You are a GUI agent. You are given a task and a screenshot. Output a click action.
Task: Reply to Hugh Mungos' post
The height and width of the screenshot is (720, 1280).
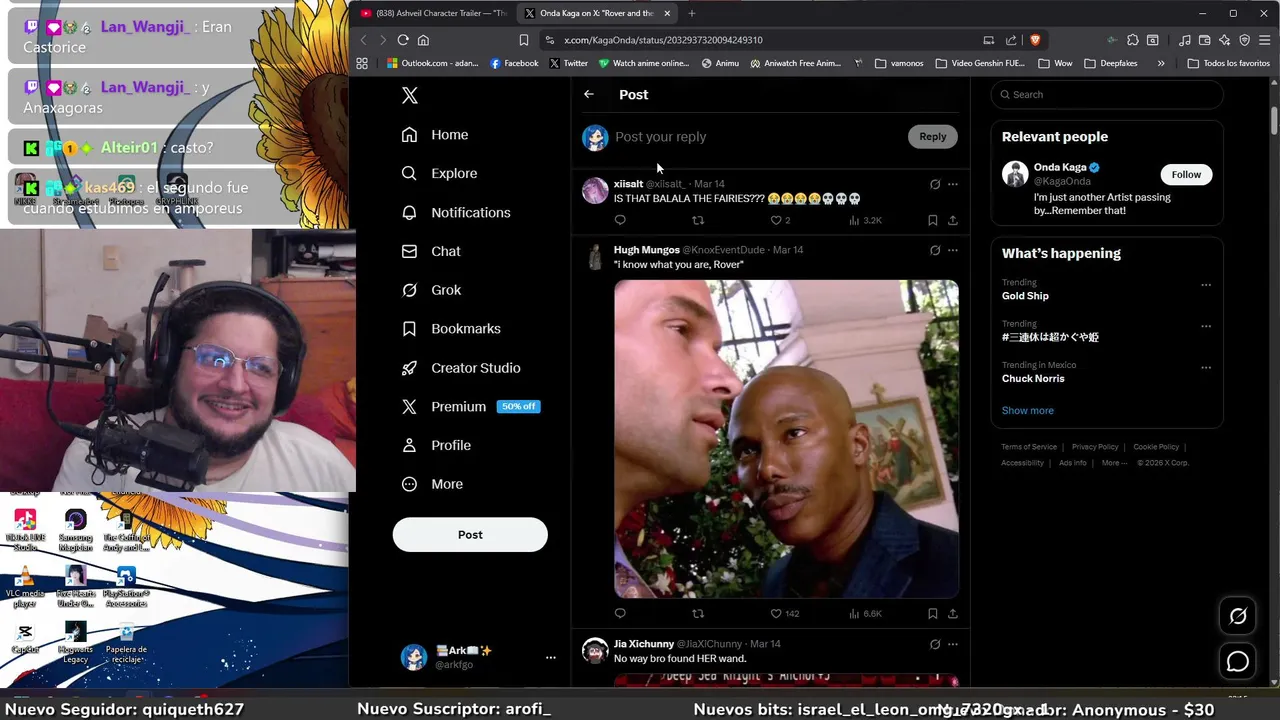(x=620, y=613)
